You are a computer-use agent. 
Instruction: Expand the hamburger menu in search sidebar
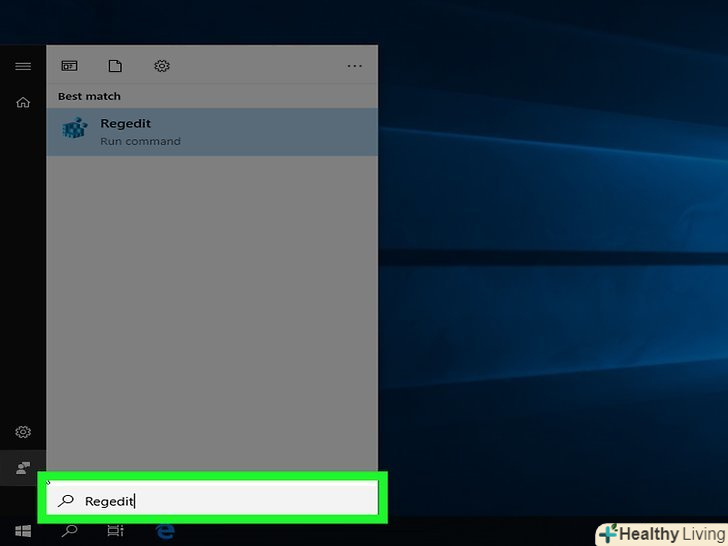click(x=23, y=66)
